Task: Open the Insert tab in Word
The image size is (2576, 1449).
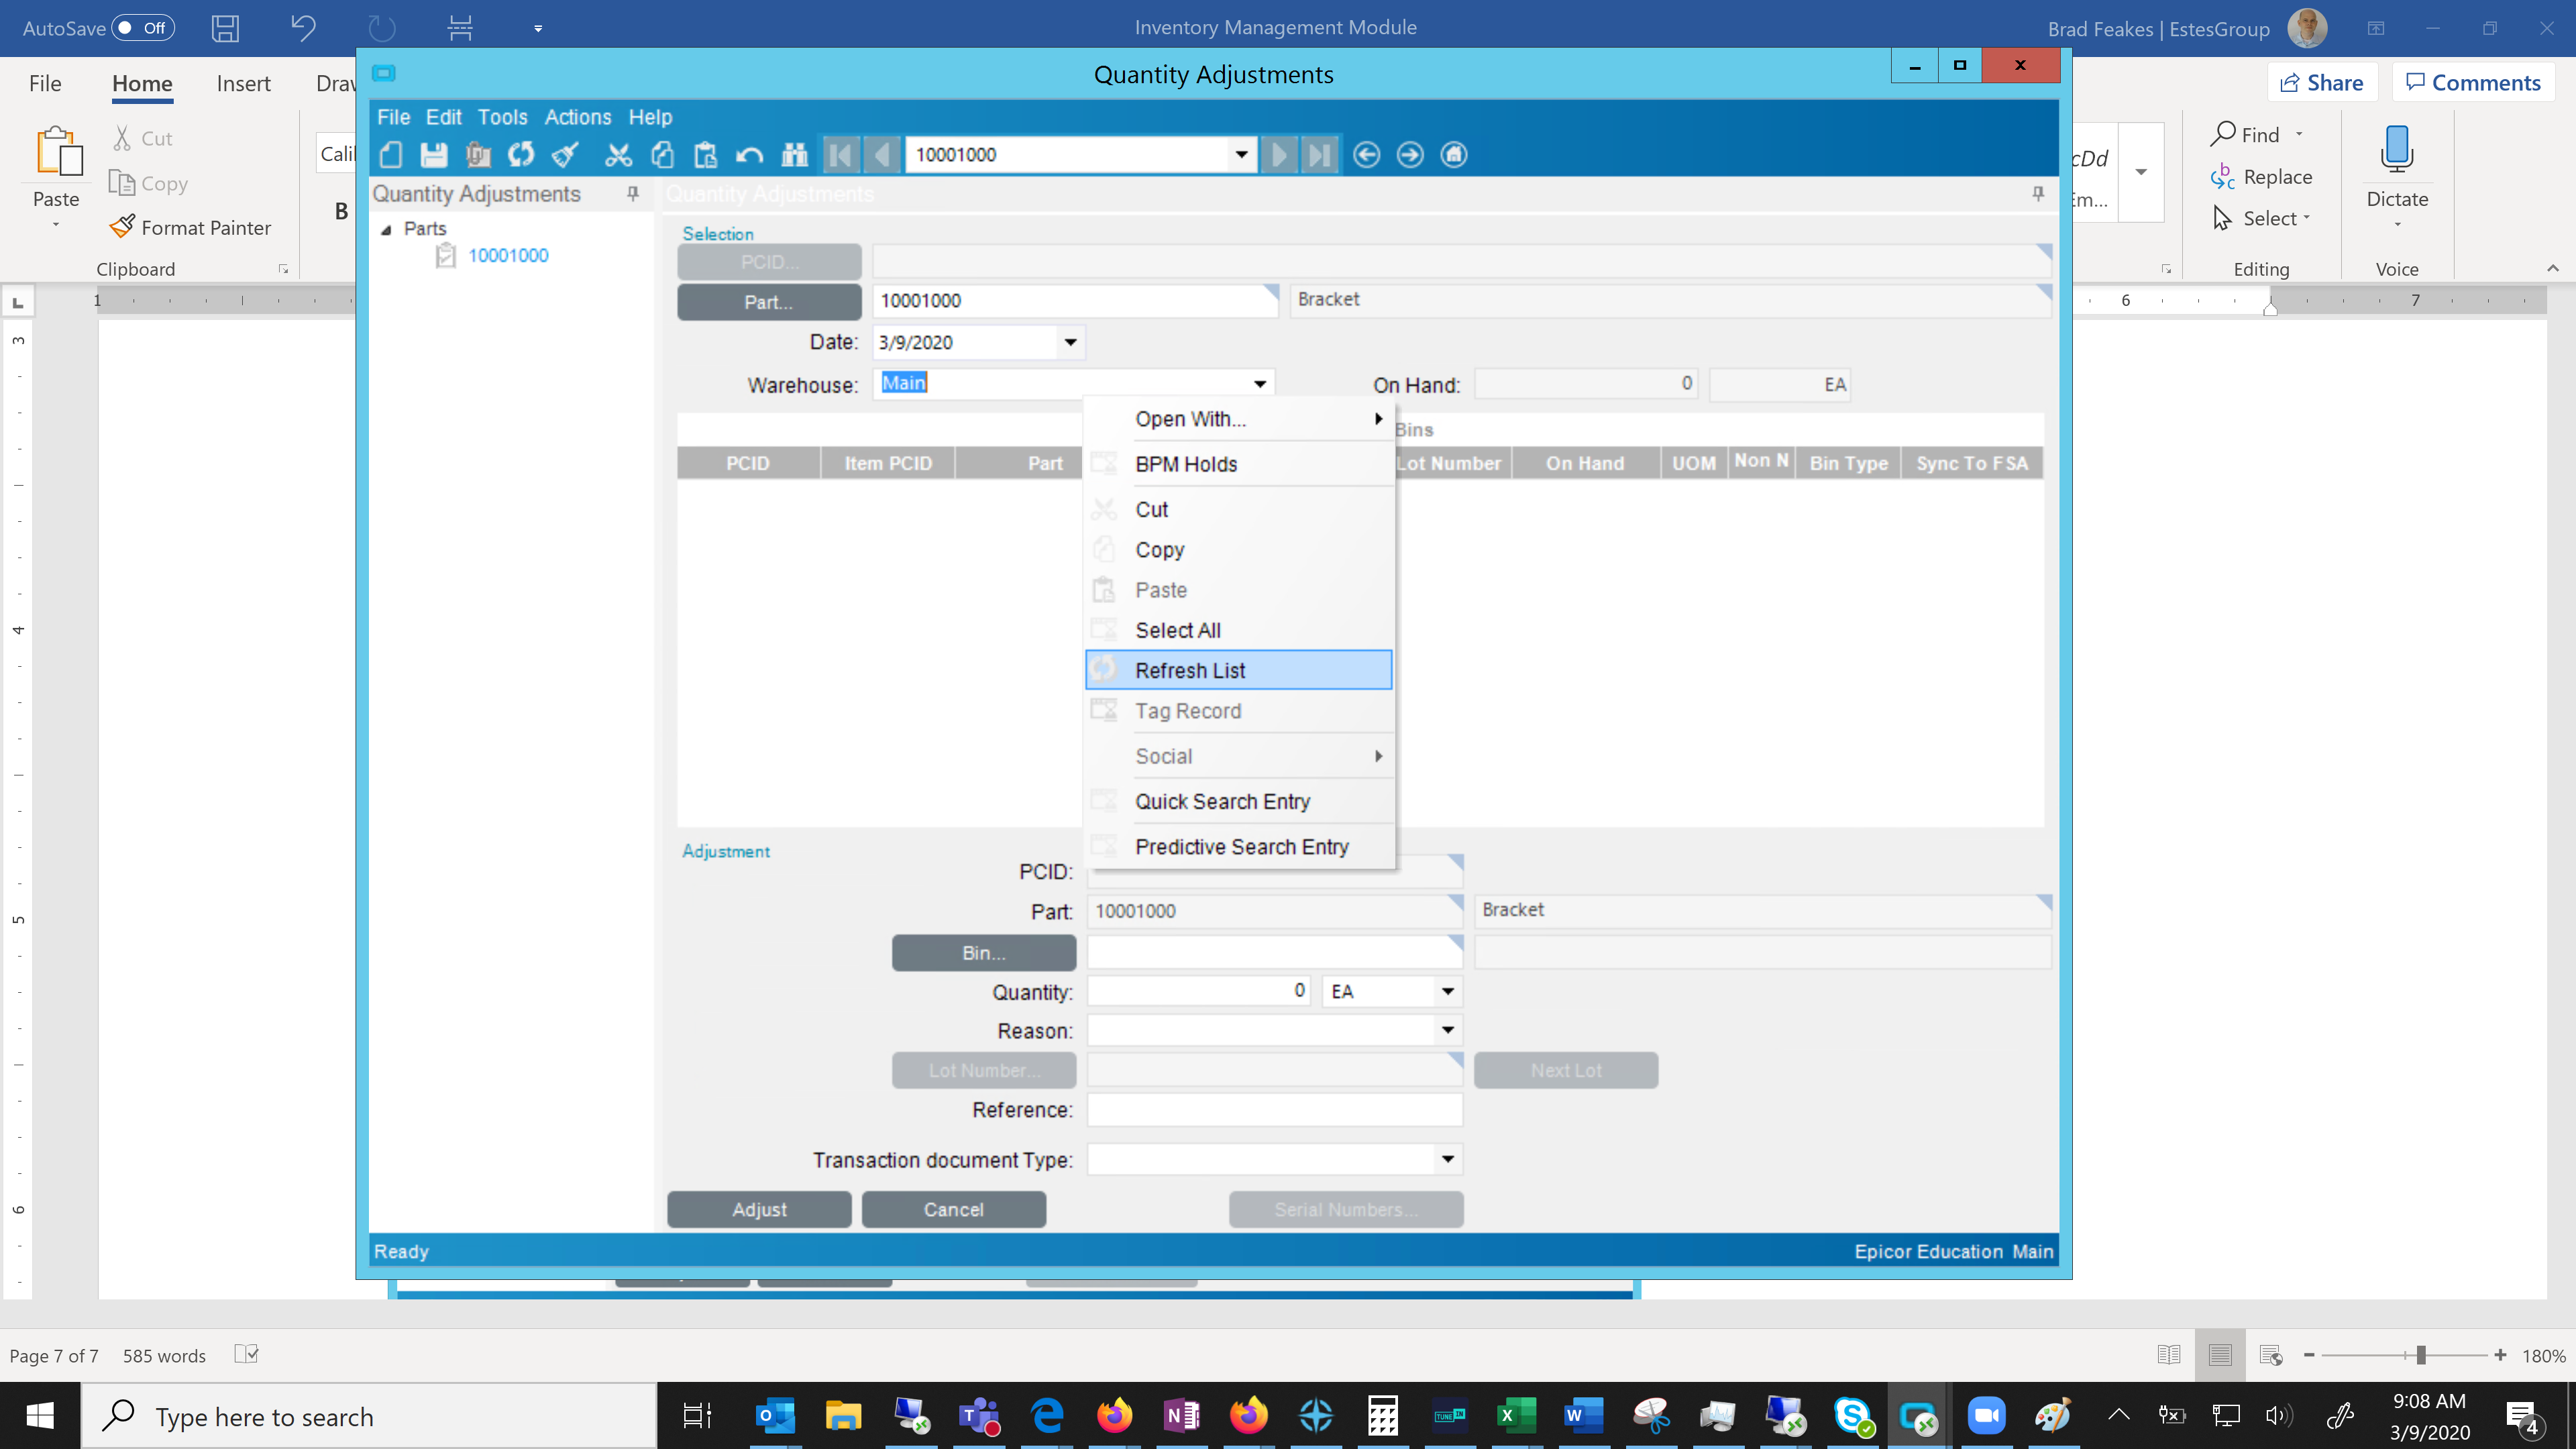Action: click(243, 83)
